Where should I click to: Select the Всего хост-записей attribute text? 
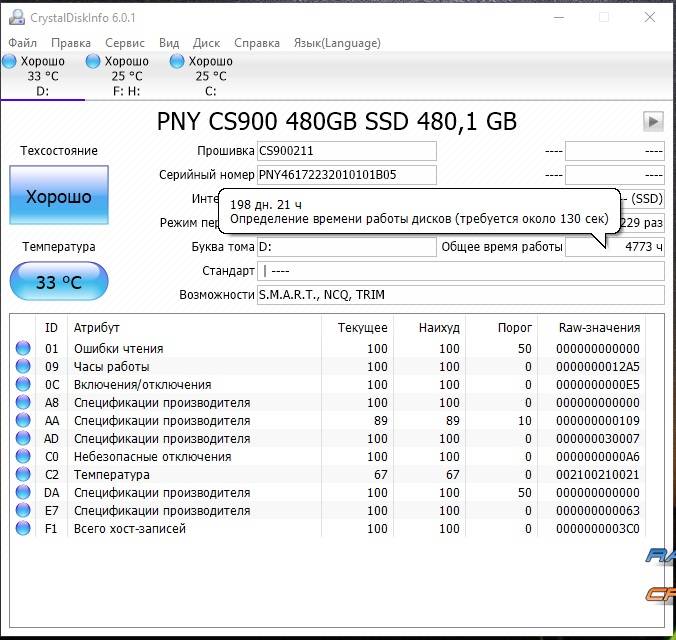tap(130, 528)
